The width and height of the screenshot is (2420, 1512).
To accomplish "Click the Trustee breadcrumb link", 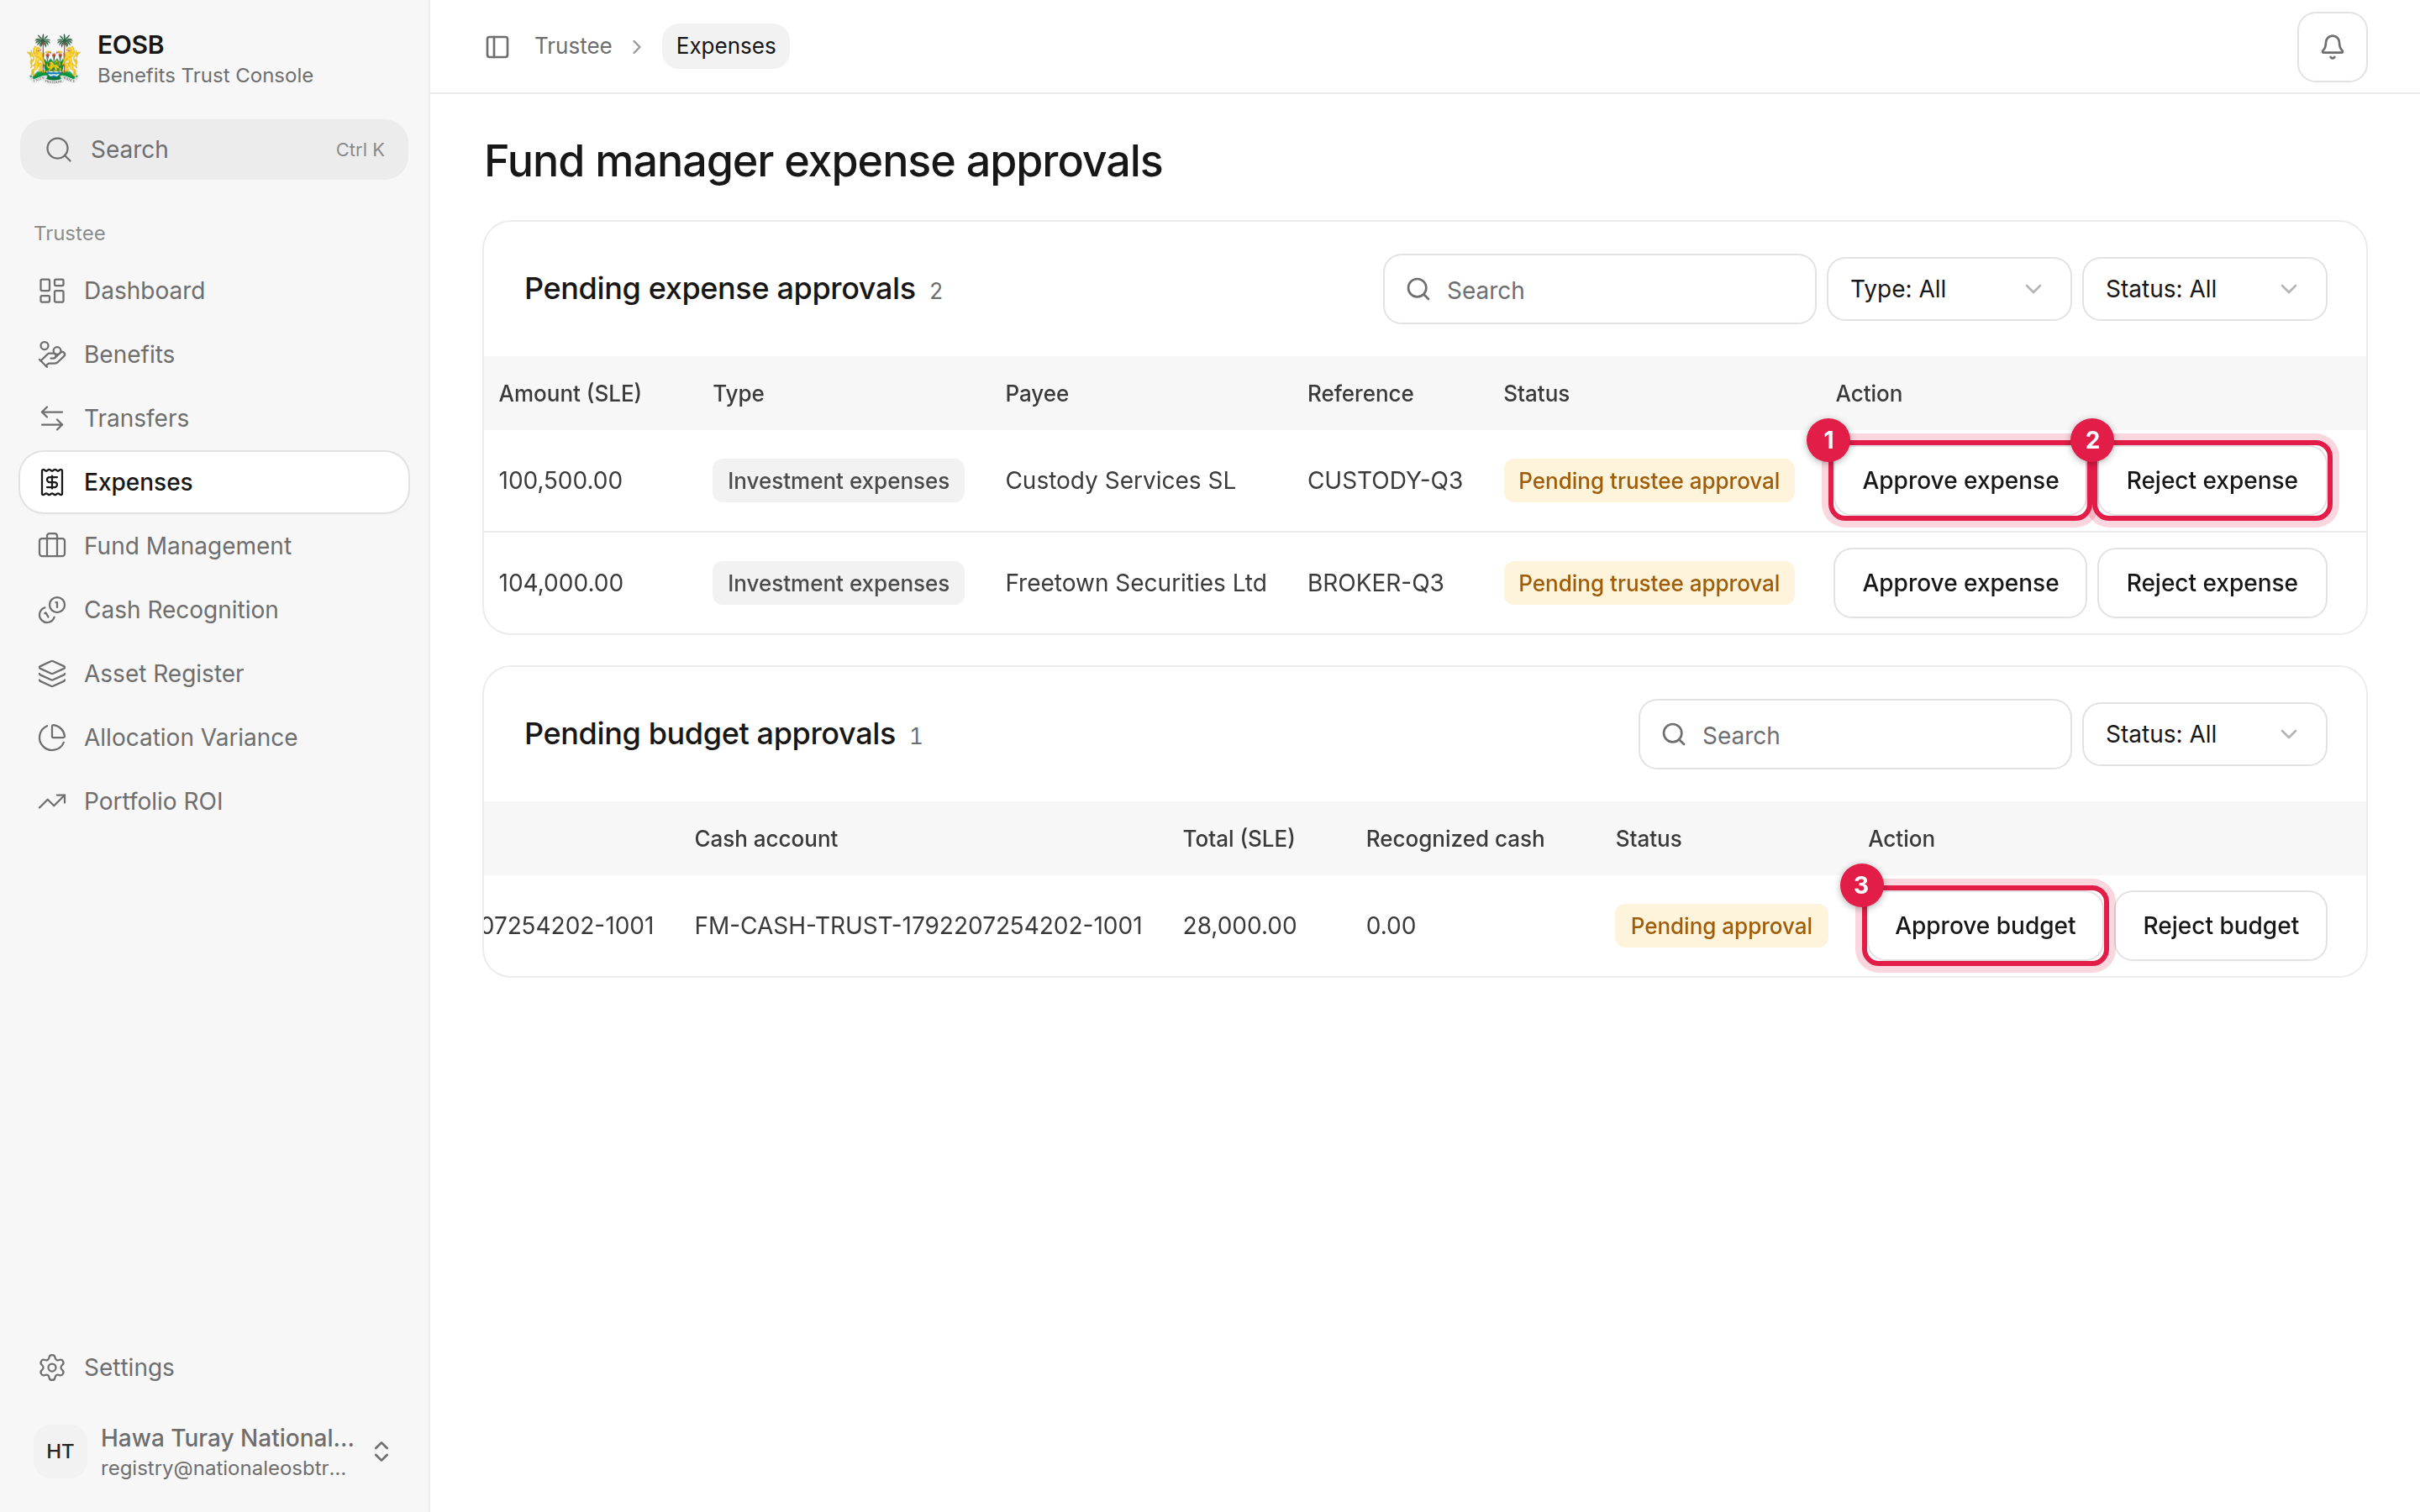I will [x=573, y=46].
